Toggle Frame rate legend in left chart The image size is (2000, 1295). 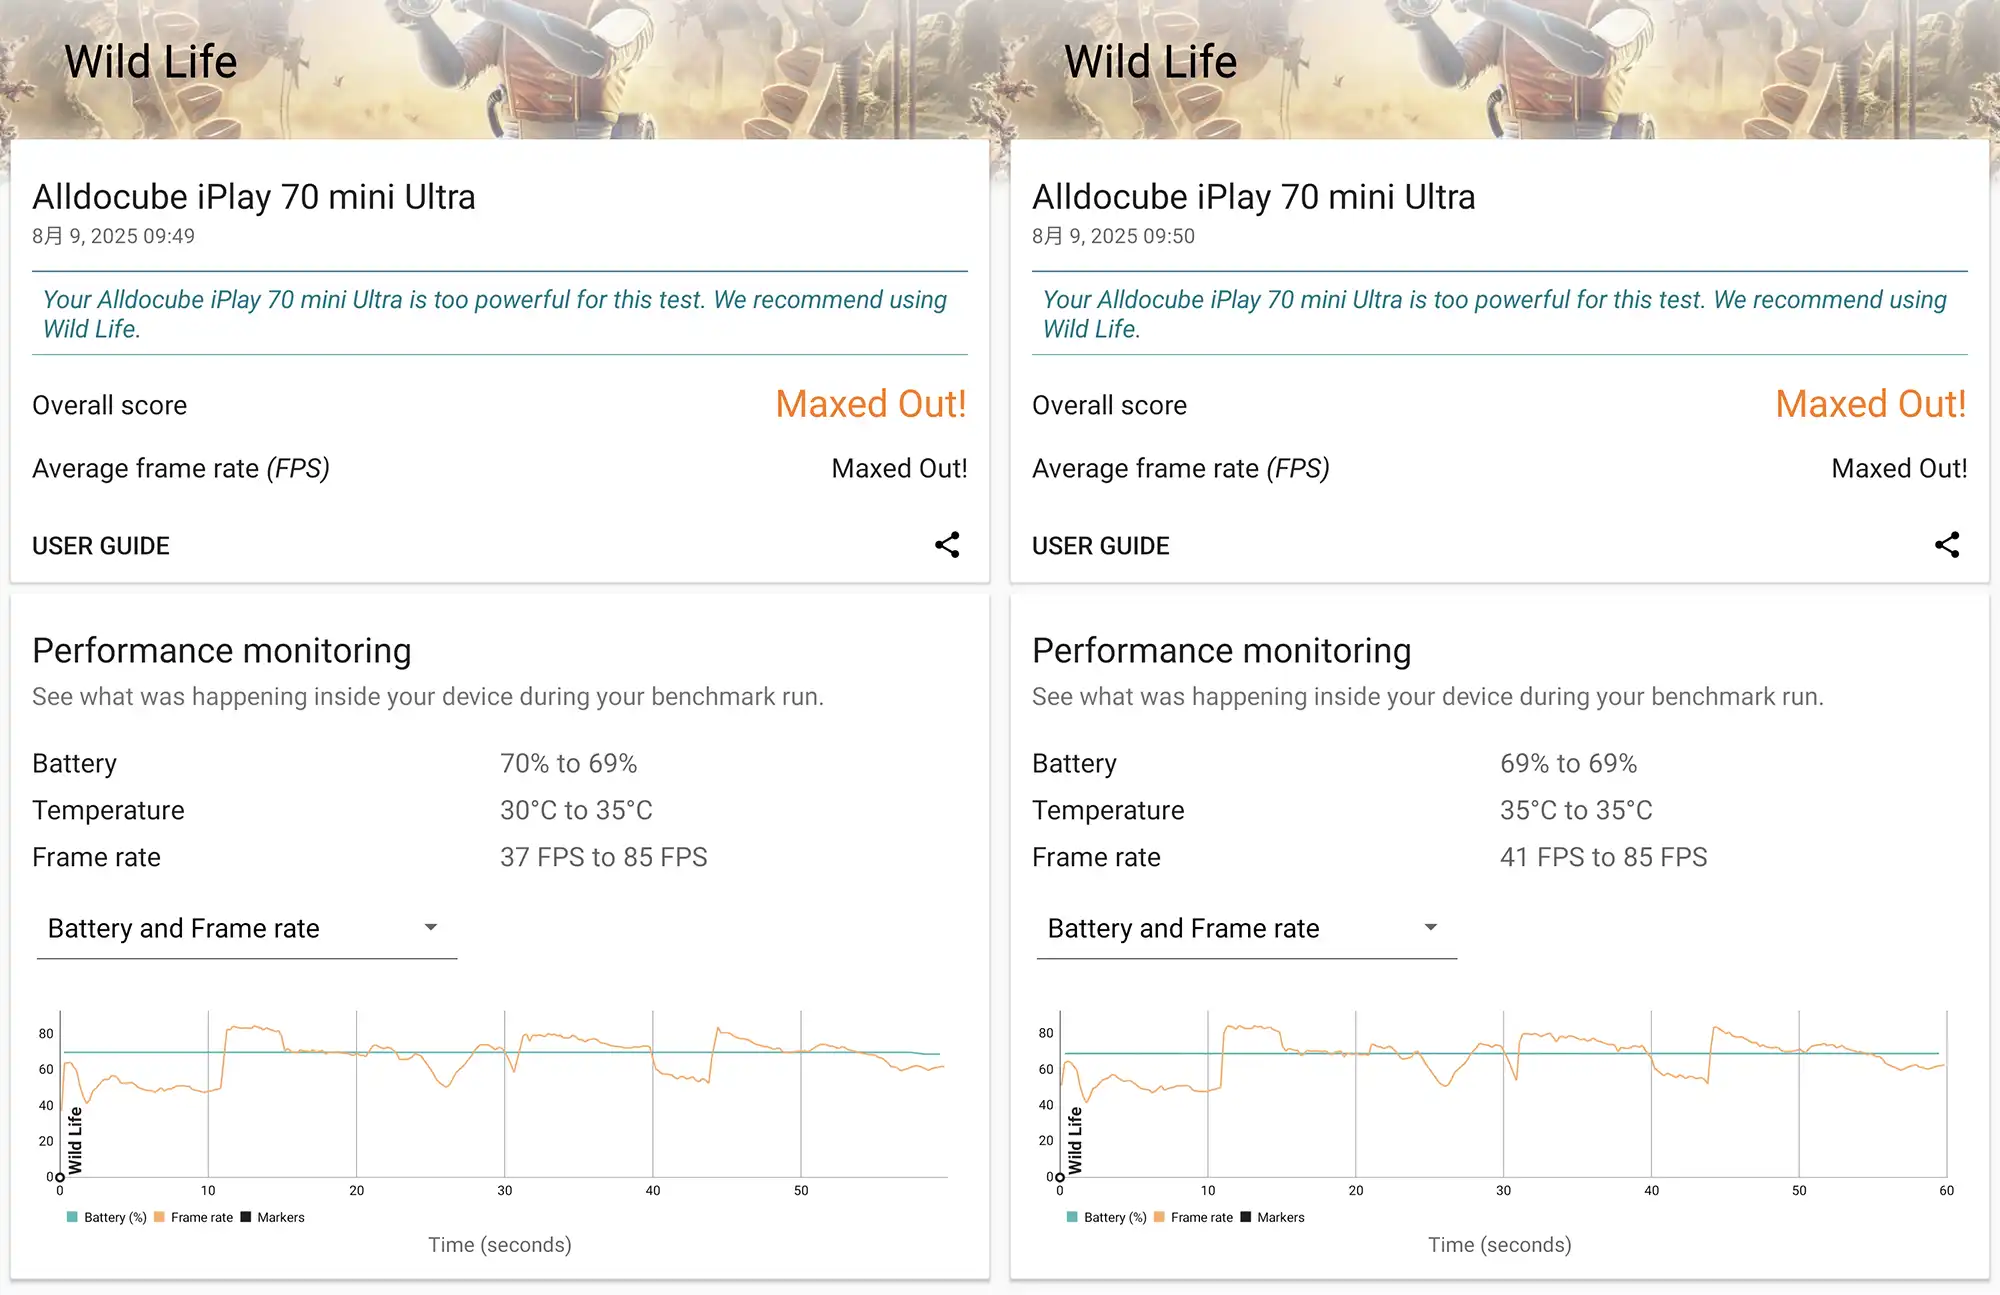point(194,1217)
